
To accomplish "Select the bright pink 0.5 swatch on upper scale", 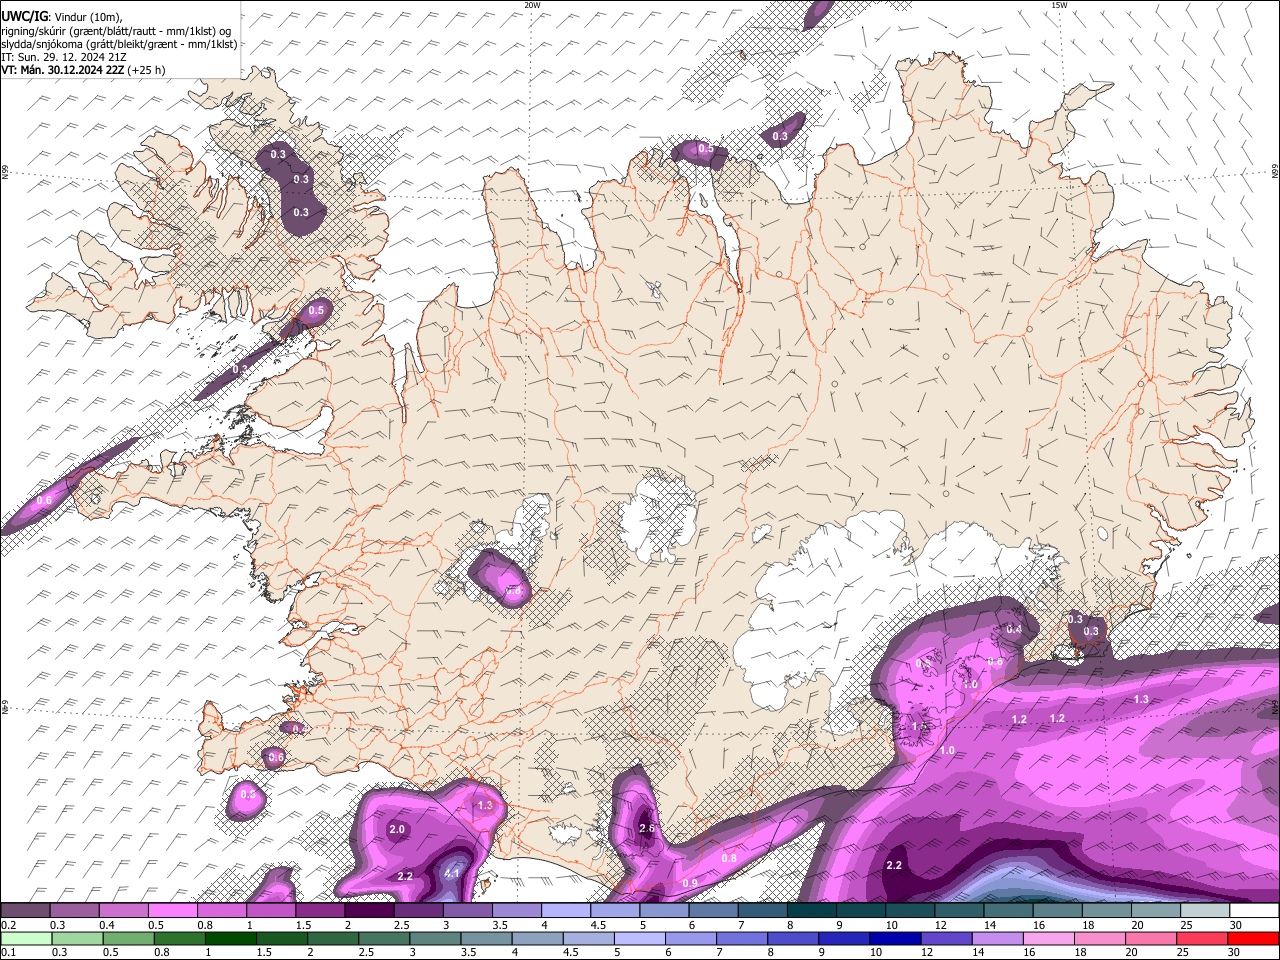I will 172,911.
